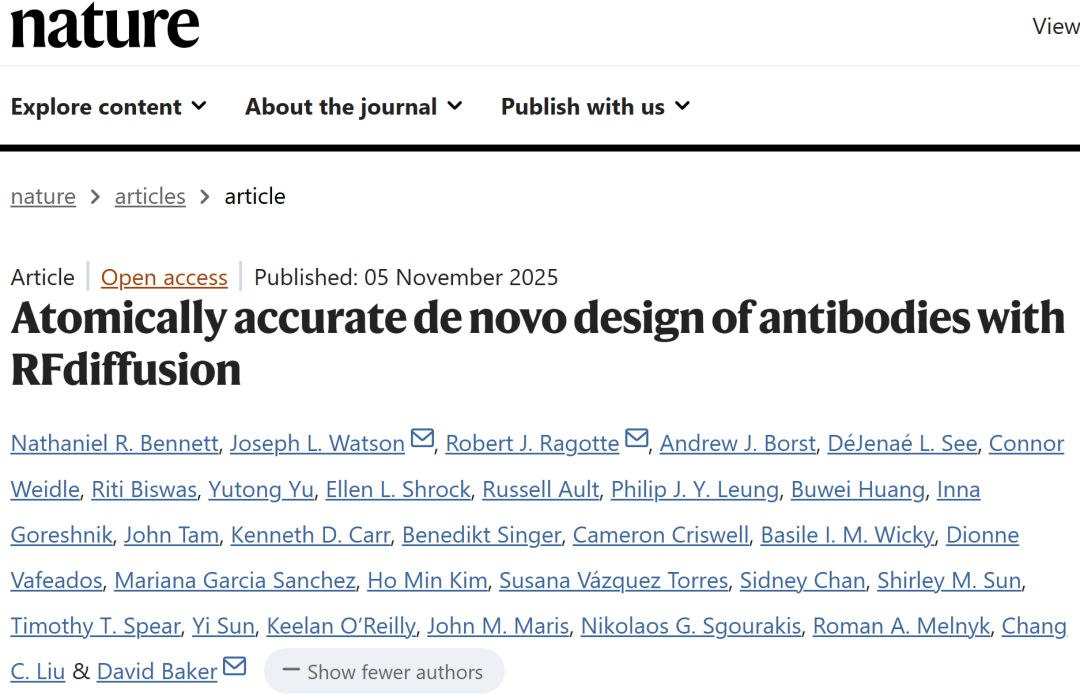The height and width of the screenshot is (697, 1080).
Task: Expand the Publish with us menu
Action: (x=596, y=107)
